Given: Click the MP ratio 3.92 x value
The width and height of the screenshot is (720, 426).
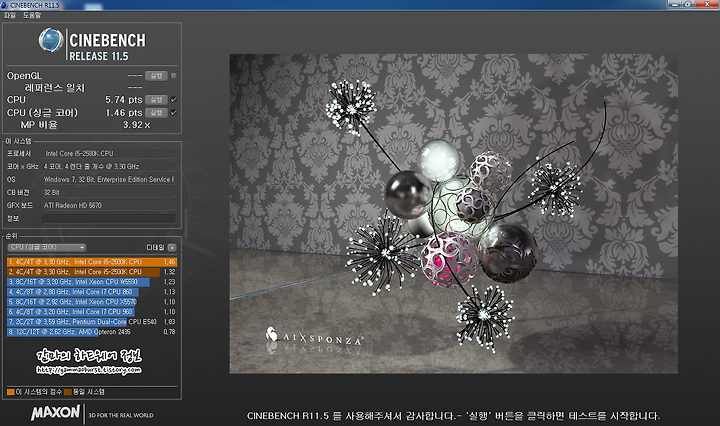Looking at the screenshot, I should (x=136, y=125).
